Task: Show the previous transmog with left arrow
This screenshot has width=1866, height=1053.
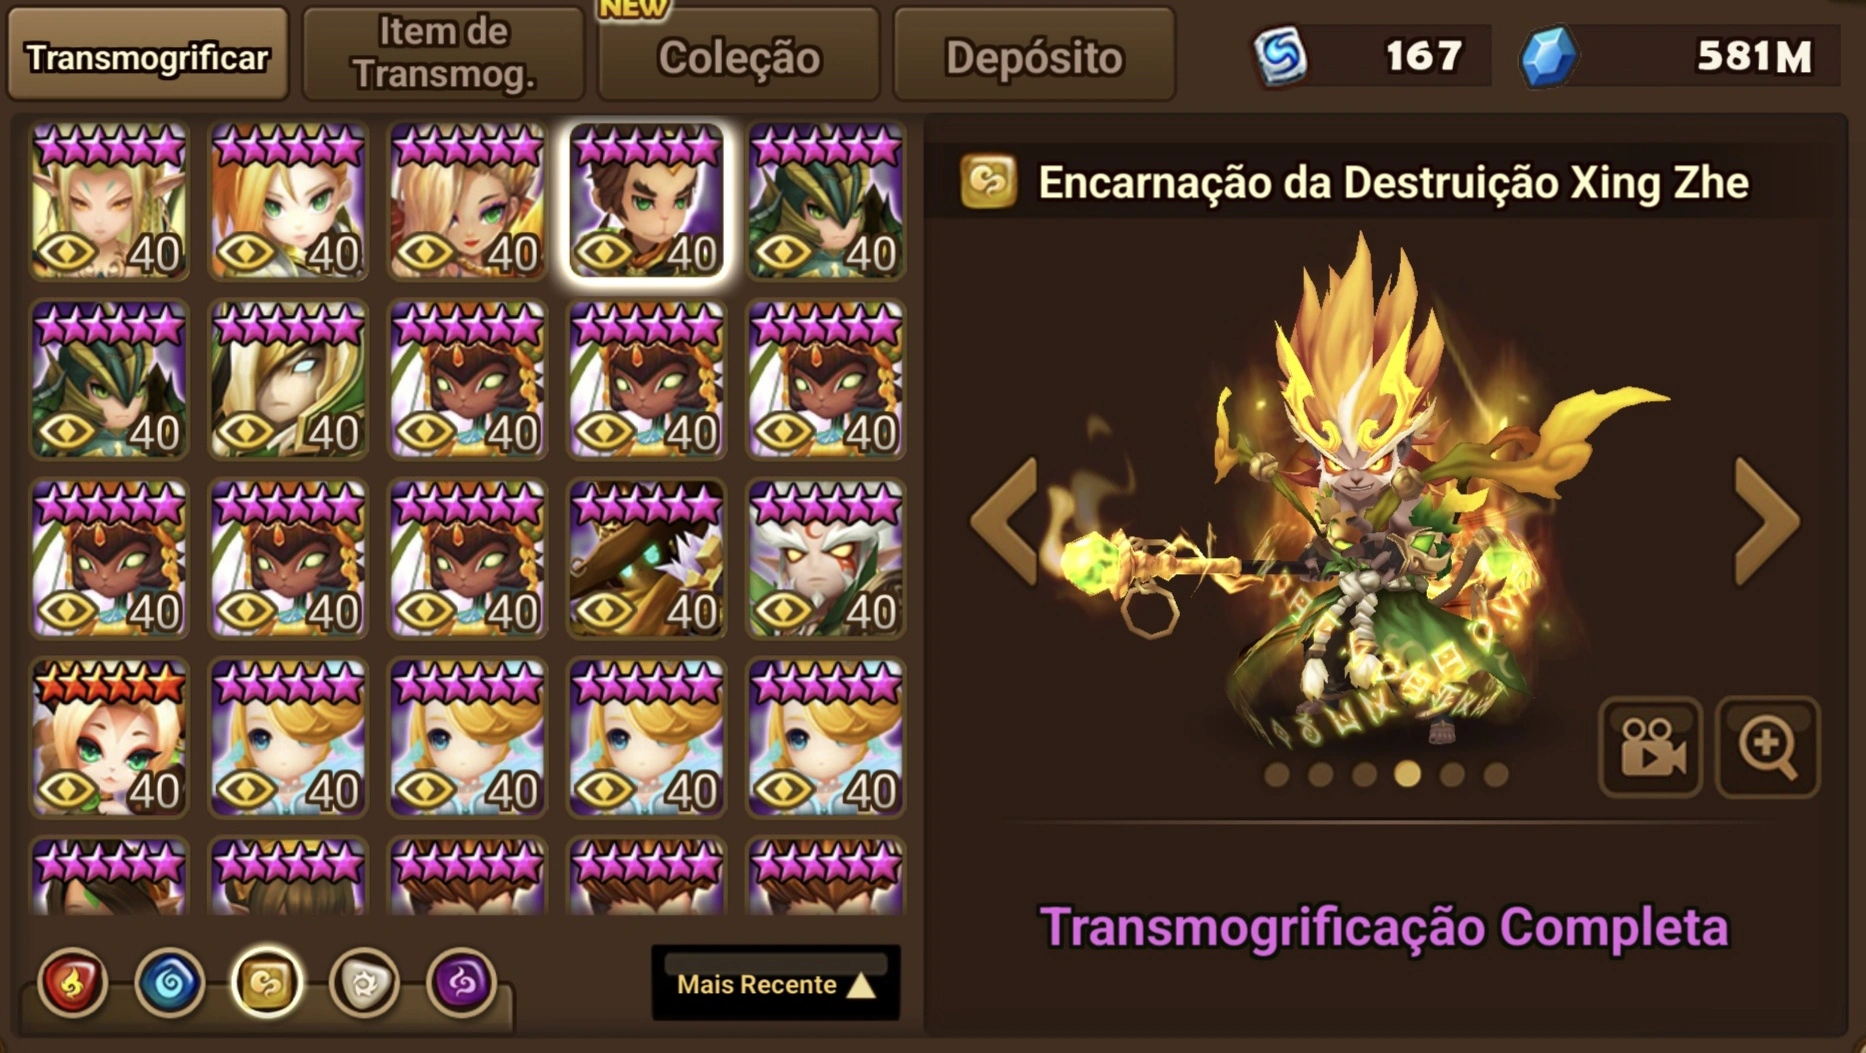Action: coord(1005,520)
